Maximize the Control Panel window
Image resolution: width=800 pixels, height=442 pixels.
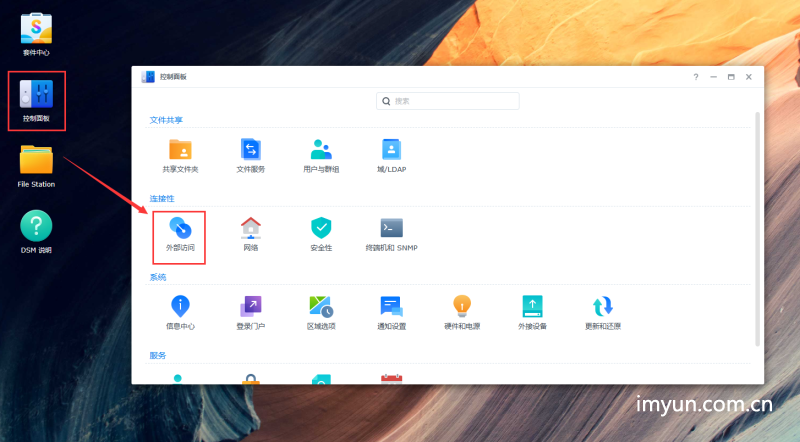[x=731, y=77]
